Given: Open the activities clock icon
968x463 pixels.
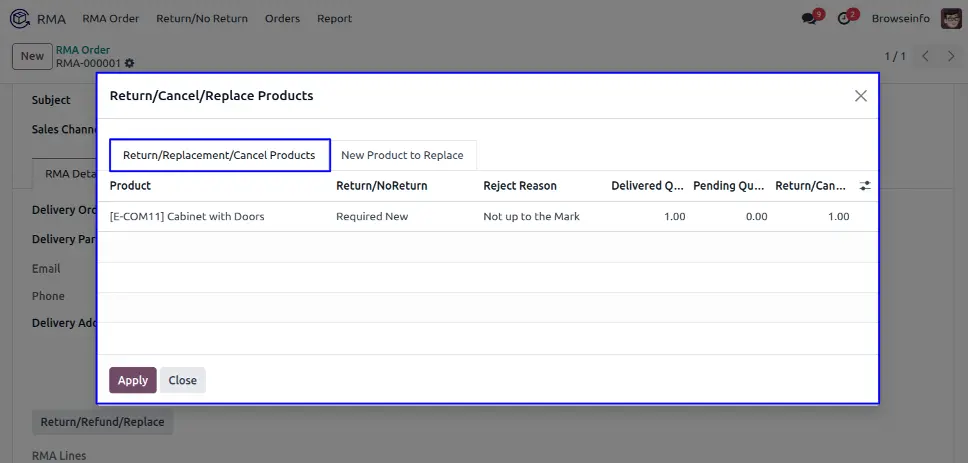Looking at the screenshot, I should coord(844,18).
